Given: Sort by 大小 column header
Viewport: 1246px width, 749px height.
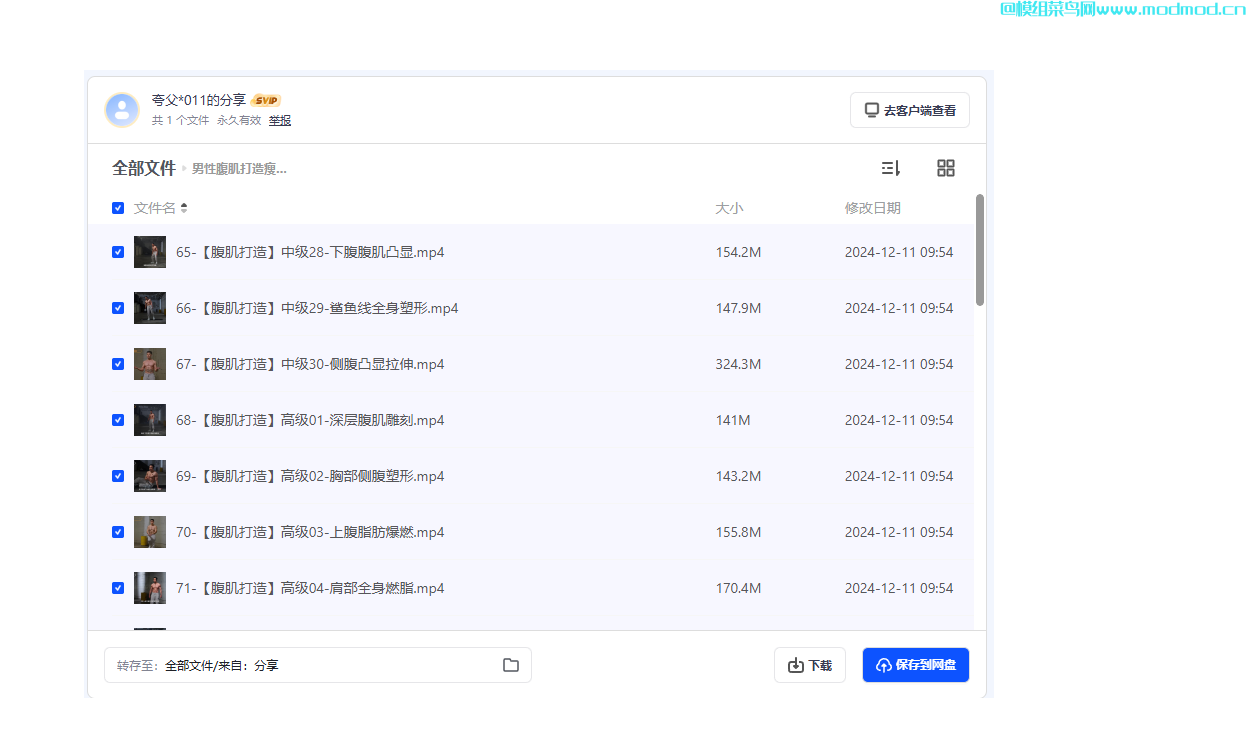Looking at the screenshot, I should pos(729,208).
